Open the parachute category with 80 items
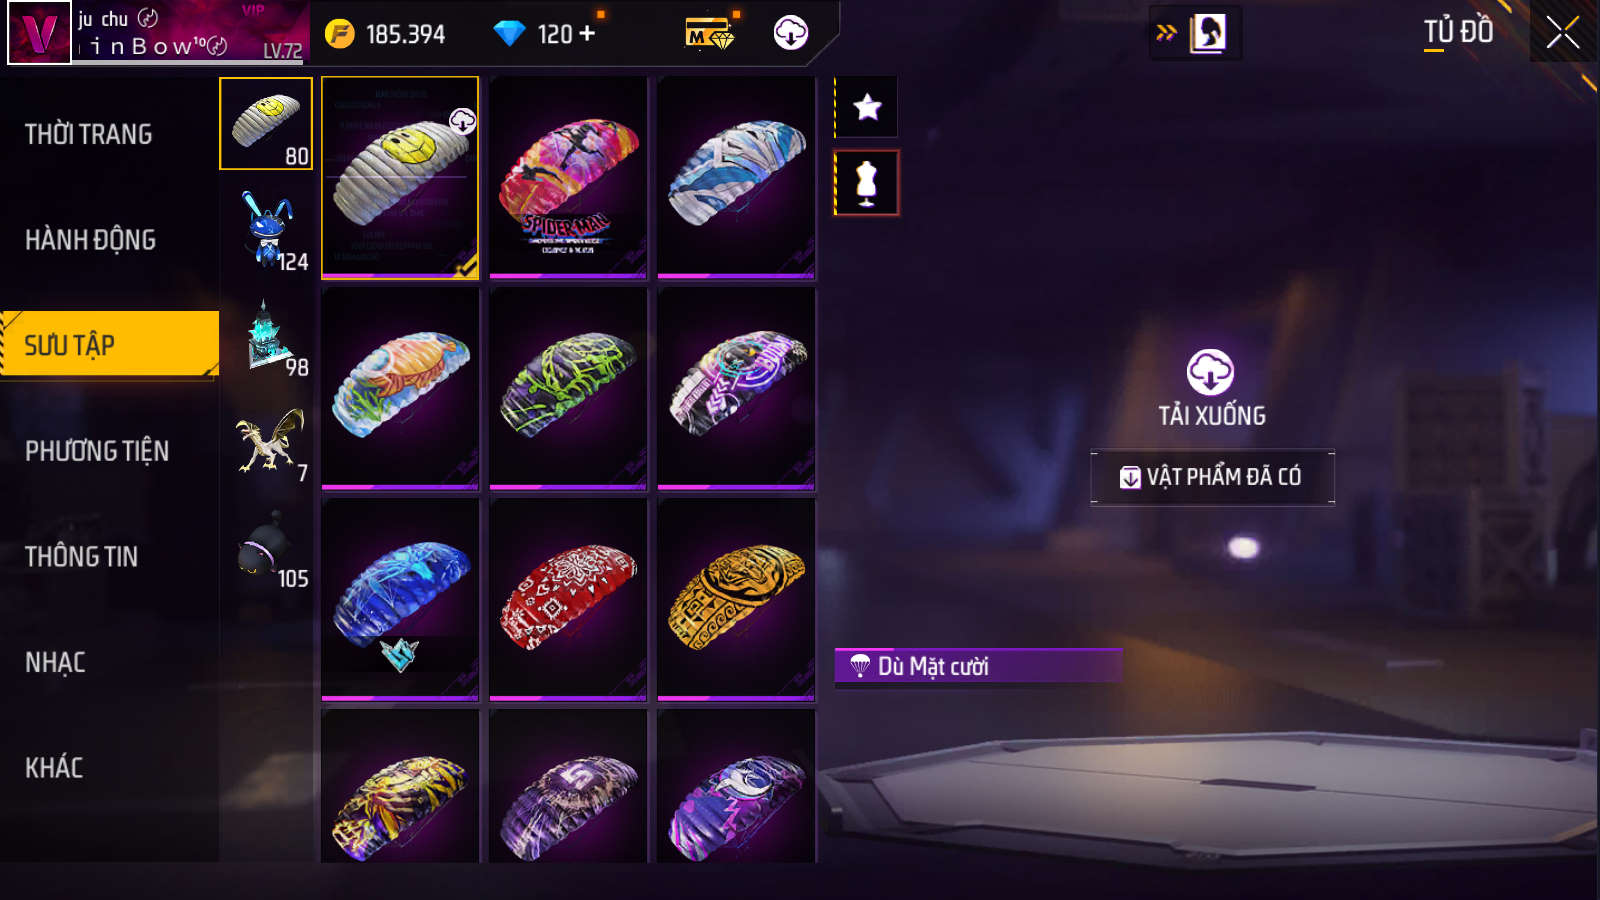 click(x=266, y=123)
